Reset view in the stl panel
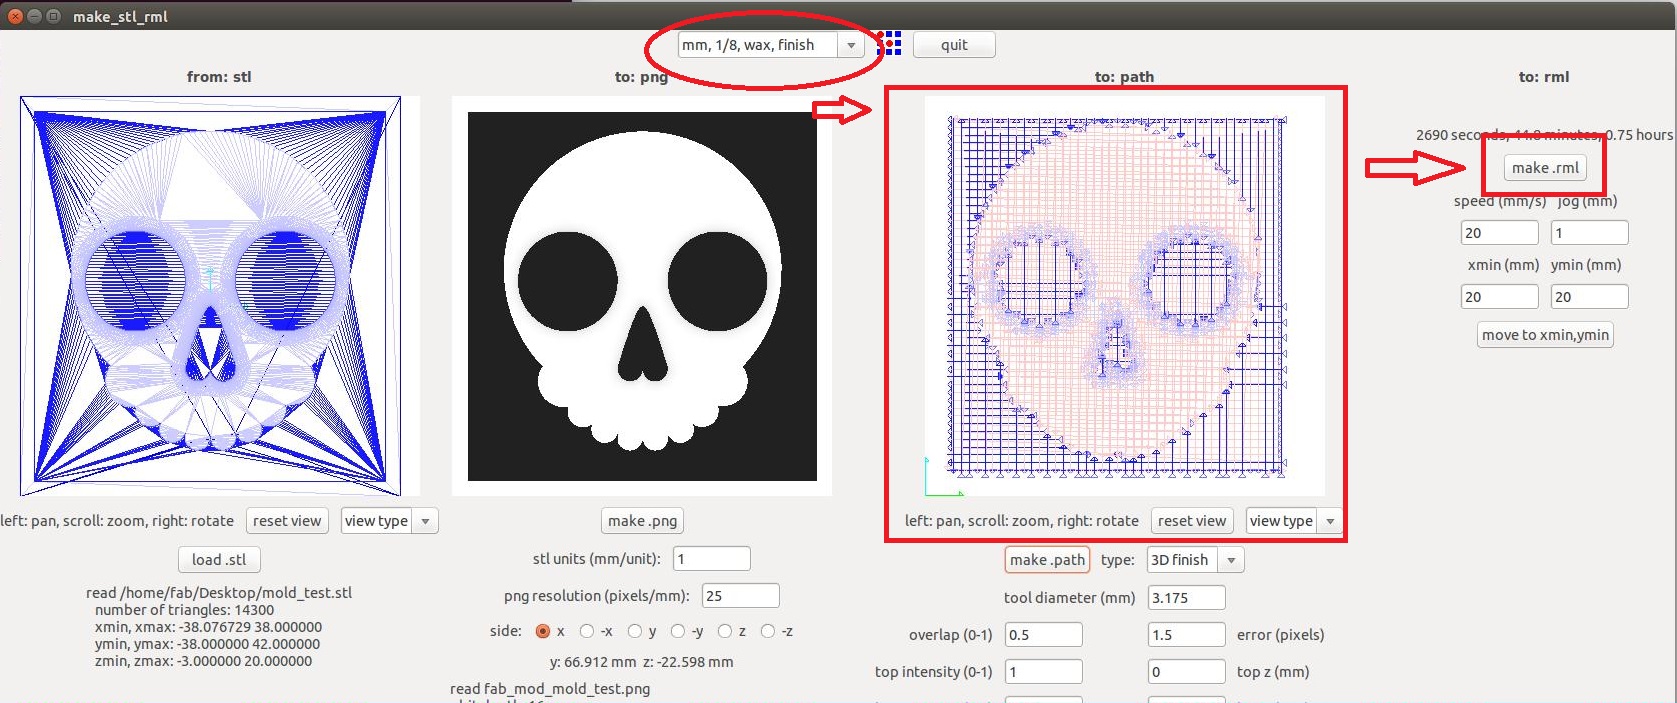 click(287, 521)
